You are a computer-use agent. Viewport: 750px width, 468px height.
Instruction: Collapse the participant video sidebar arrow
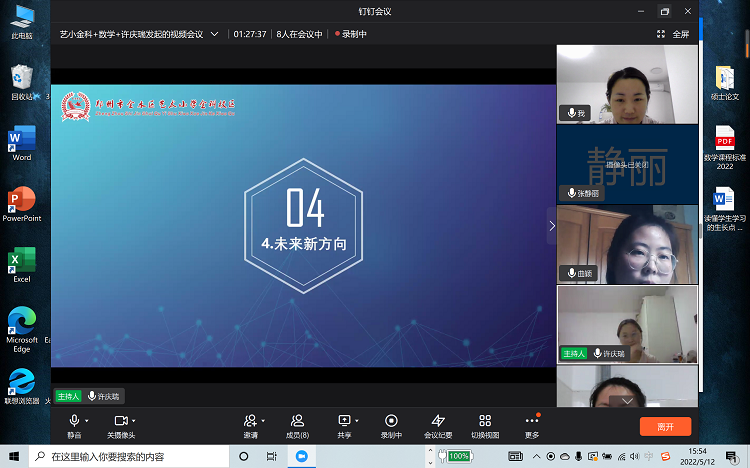[551, 226]
